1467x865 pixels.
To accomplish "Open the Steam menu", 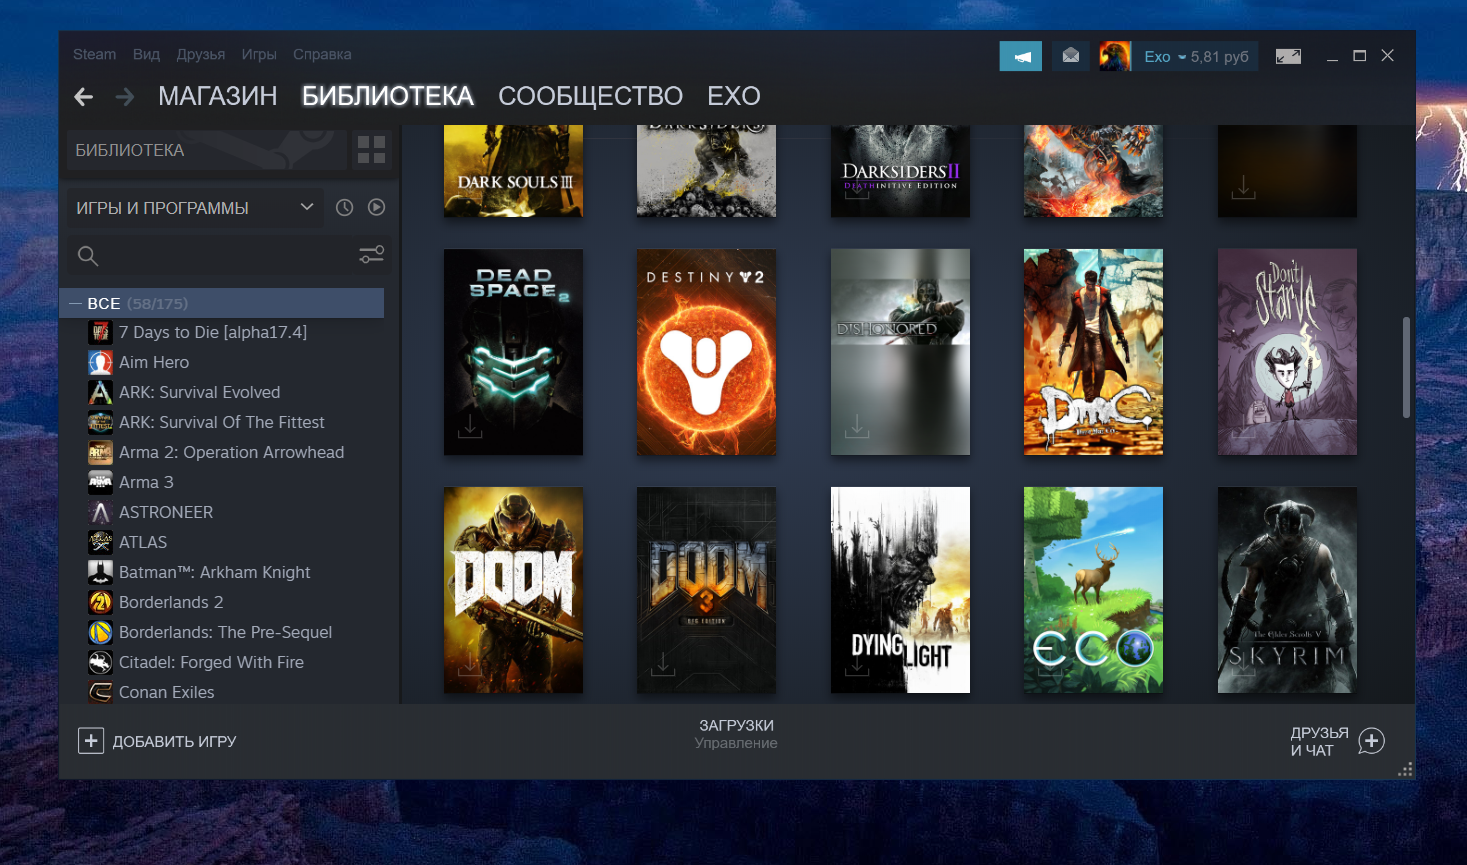I will point(94,54).
